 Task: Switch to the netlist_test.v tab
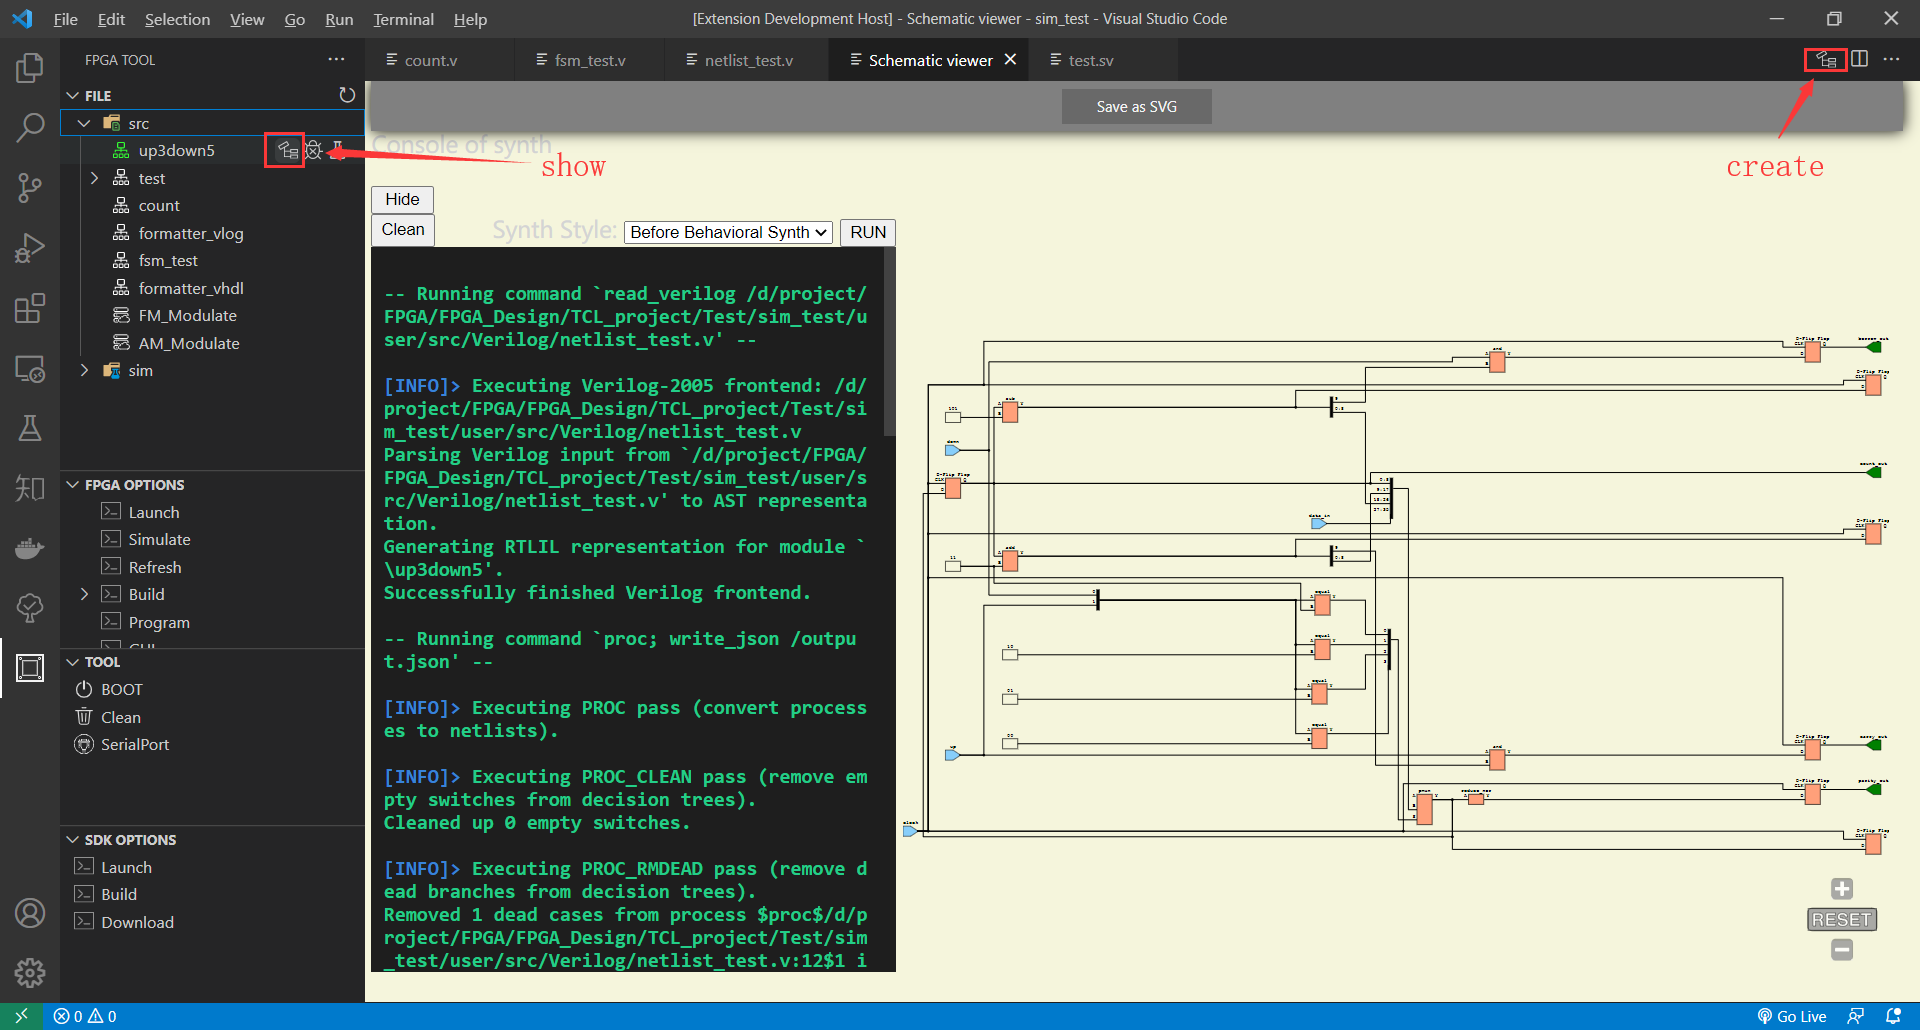click(x=748, y=60)
